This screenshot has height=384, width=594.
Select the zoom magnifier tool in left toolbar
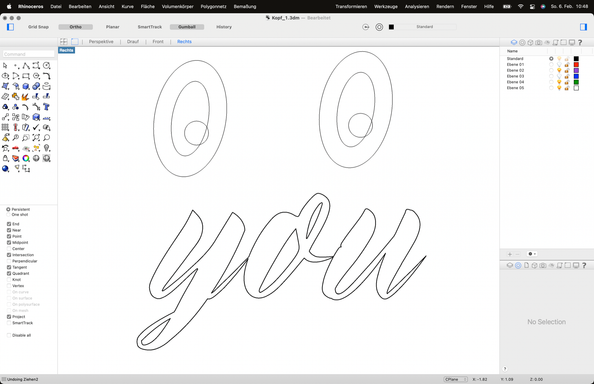[x=46, y=138]
